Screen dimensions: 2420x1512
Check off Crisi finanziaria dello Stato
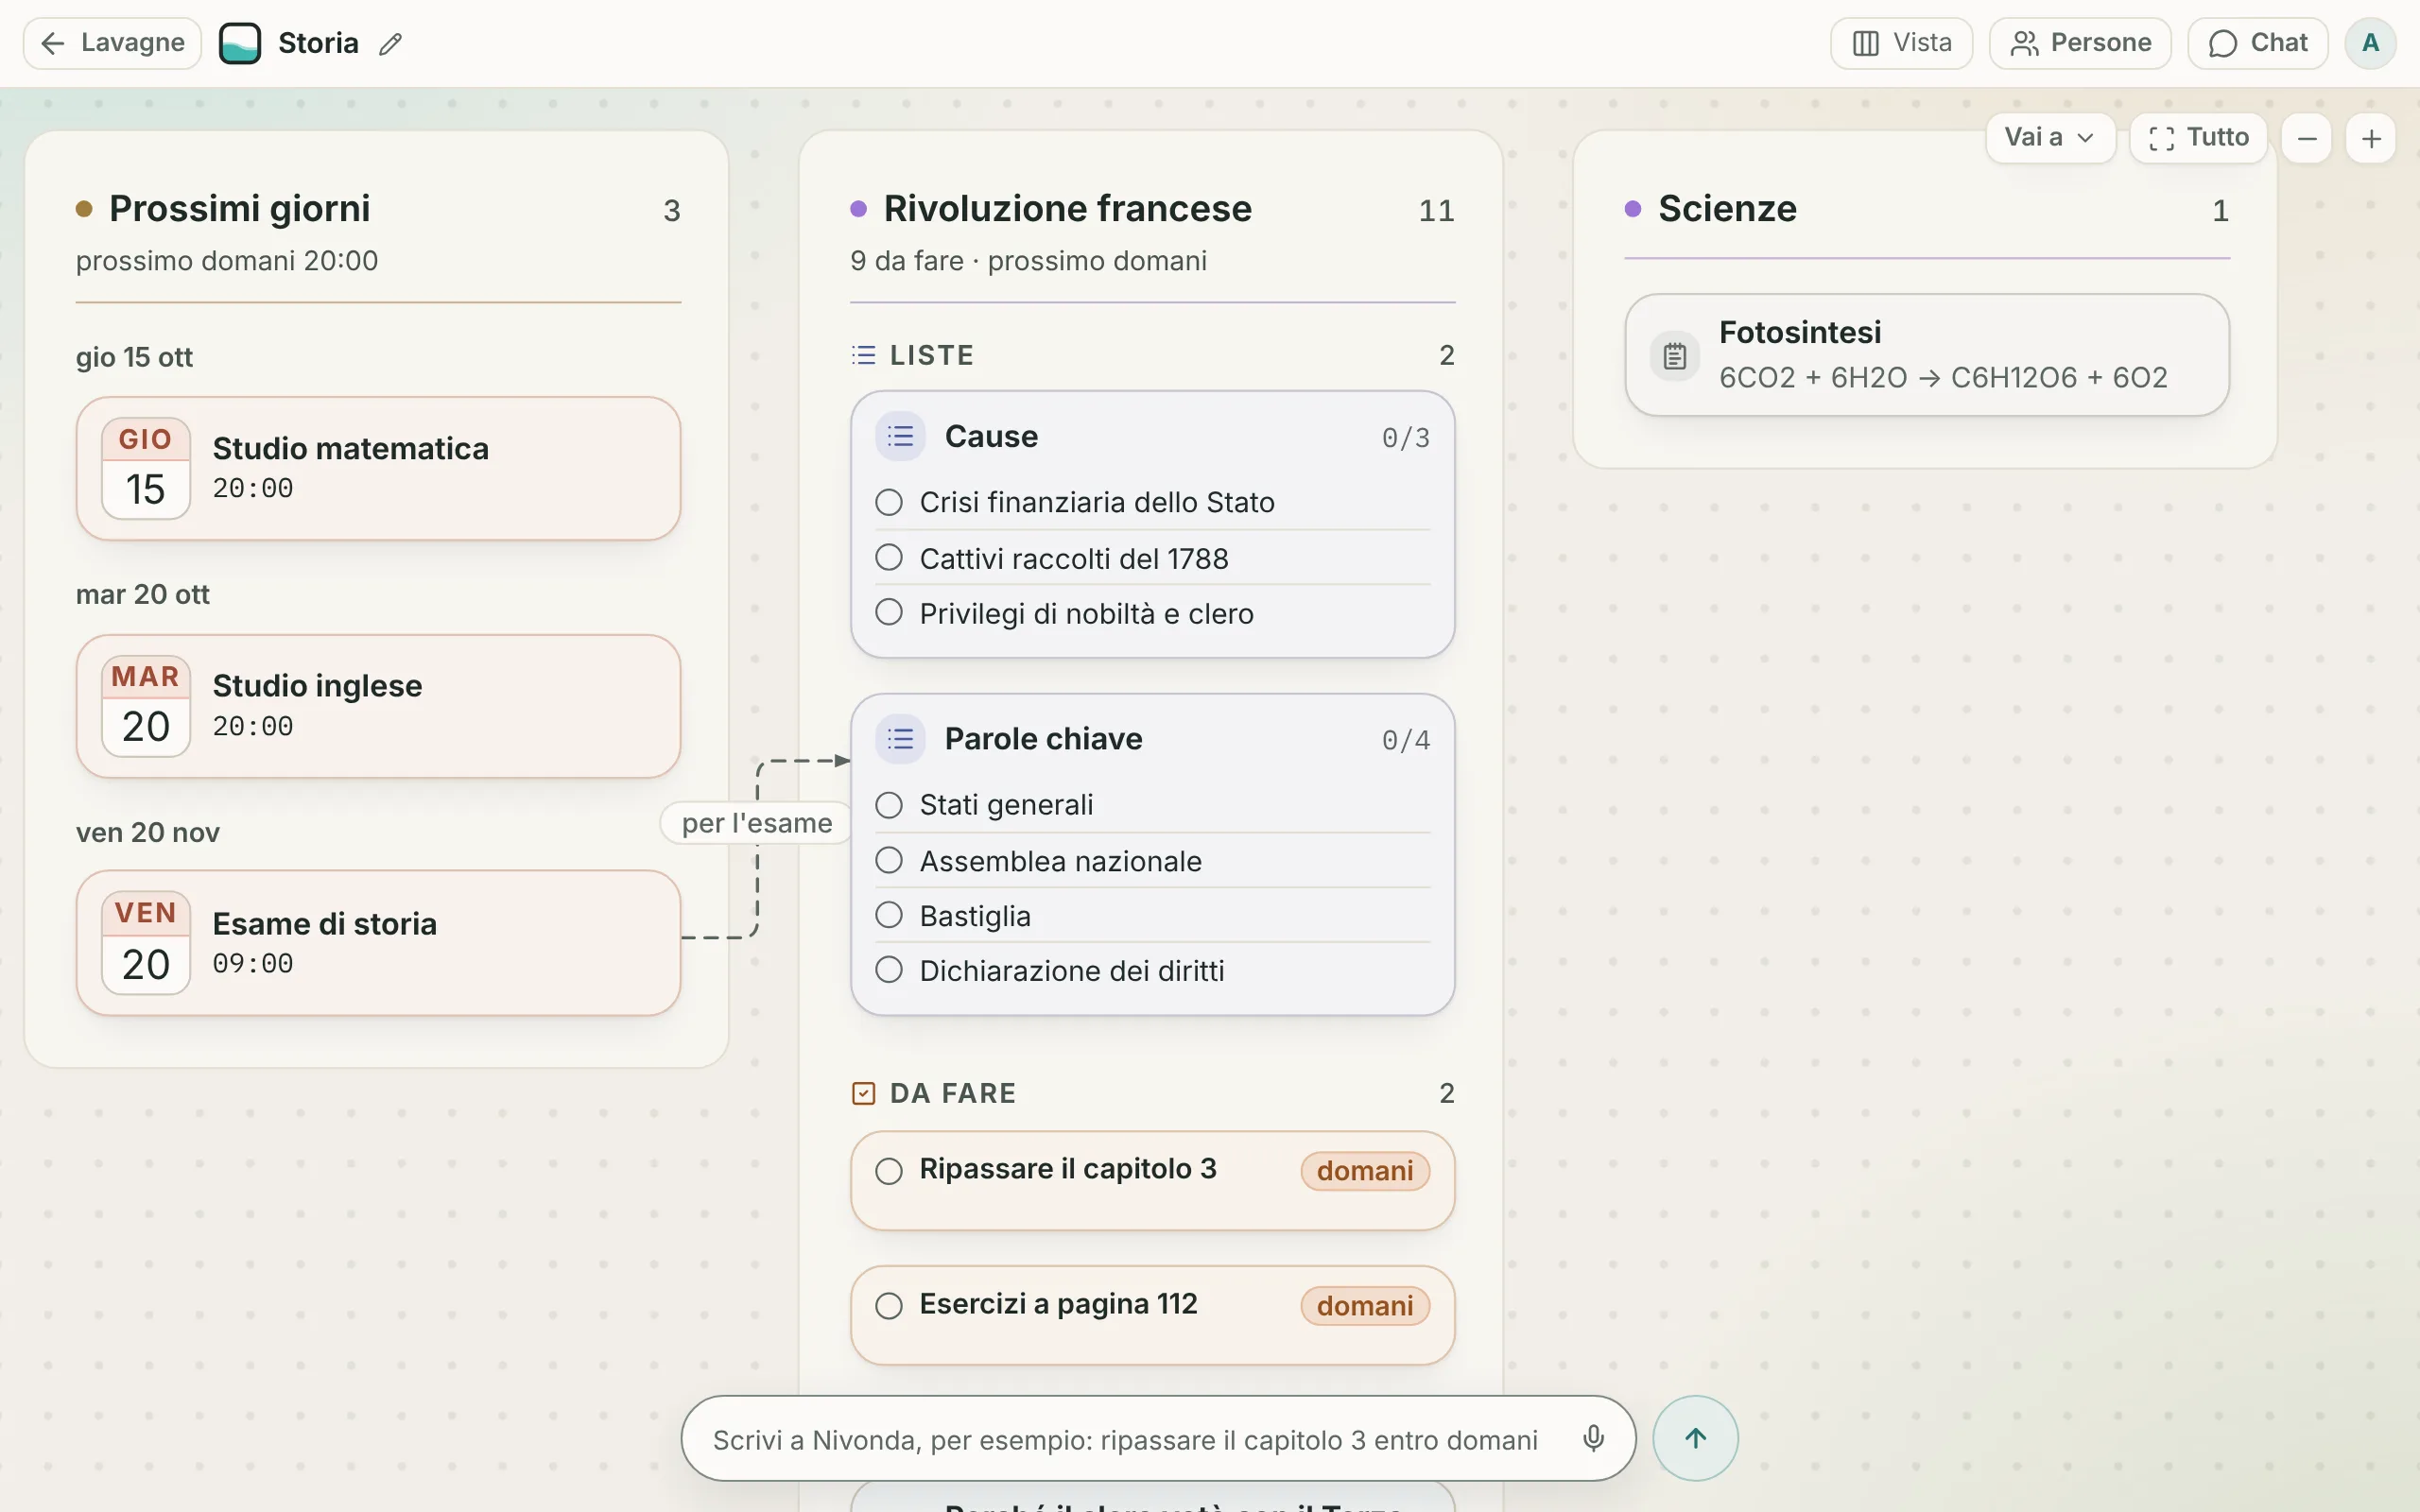(889, 502)
